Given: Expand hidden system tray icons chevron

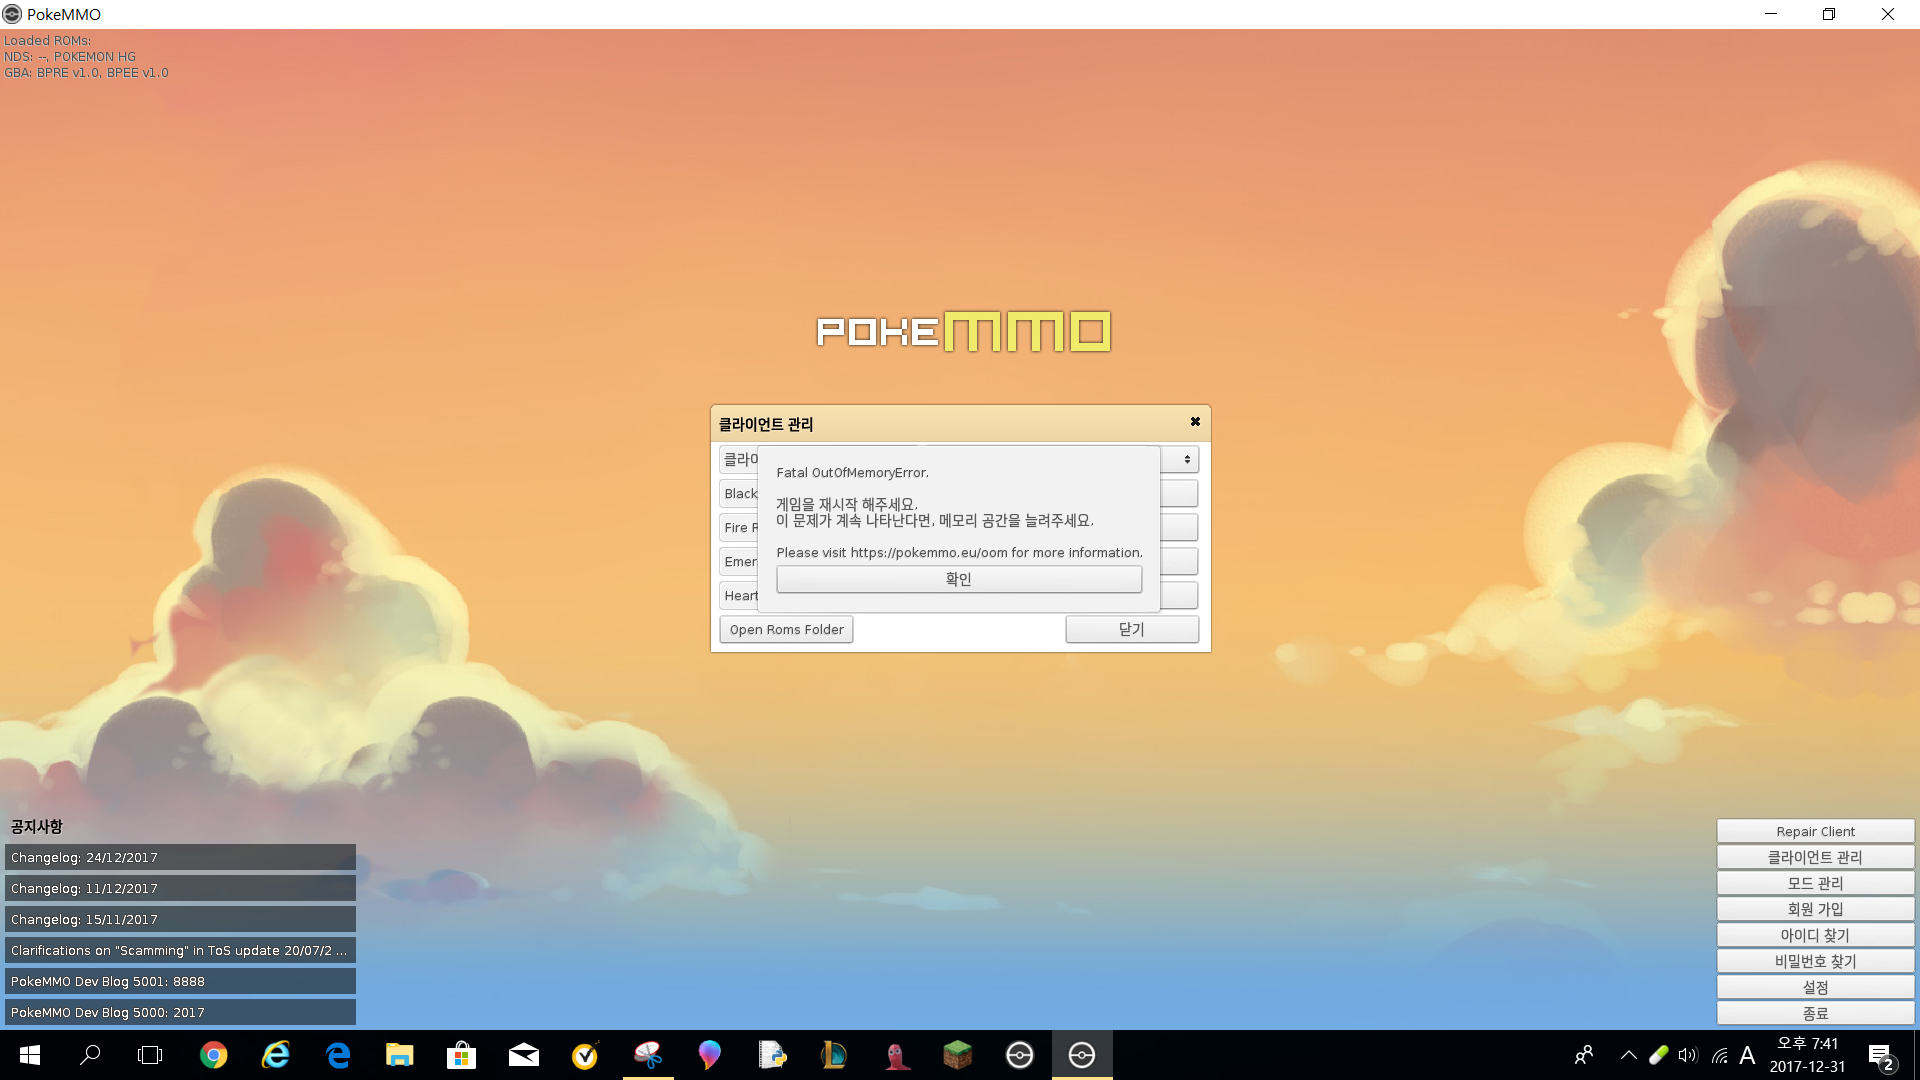Looking at the screenshot, I should 1628,1055.
